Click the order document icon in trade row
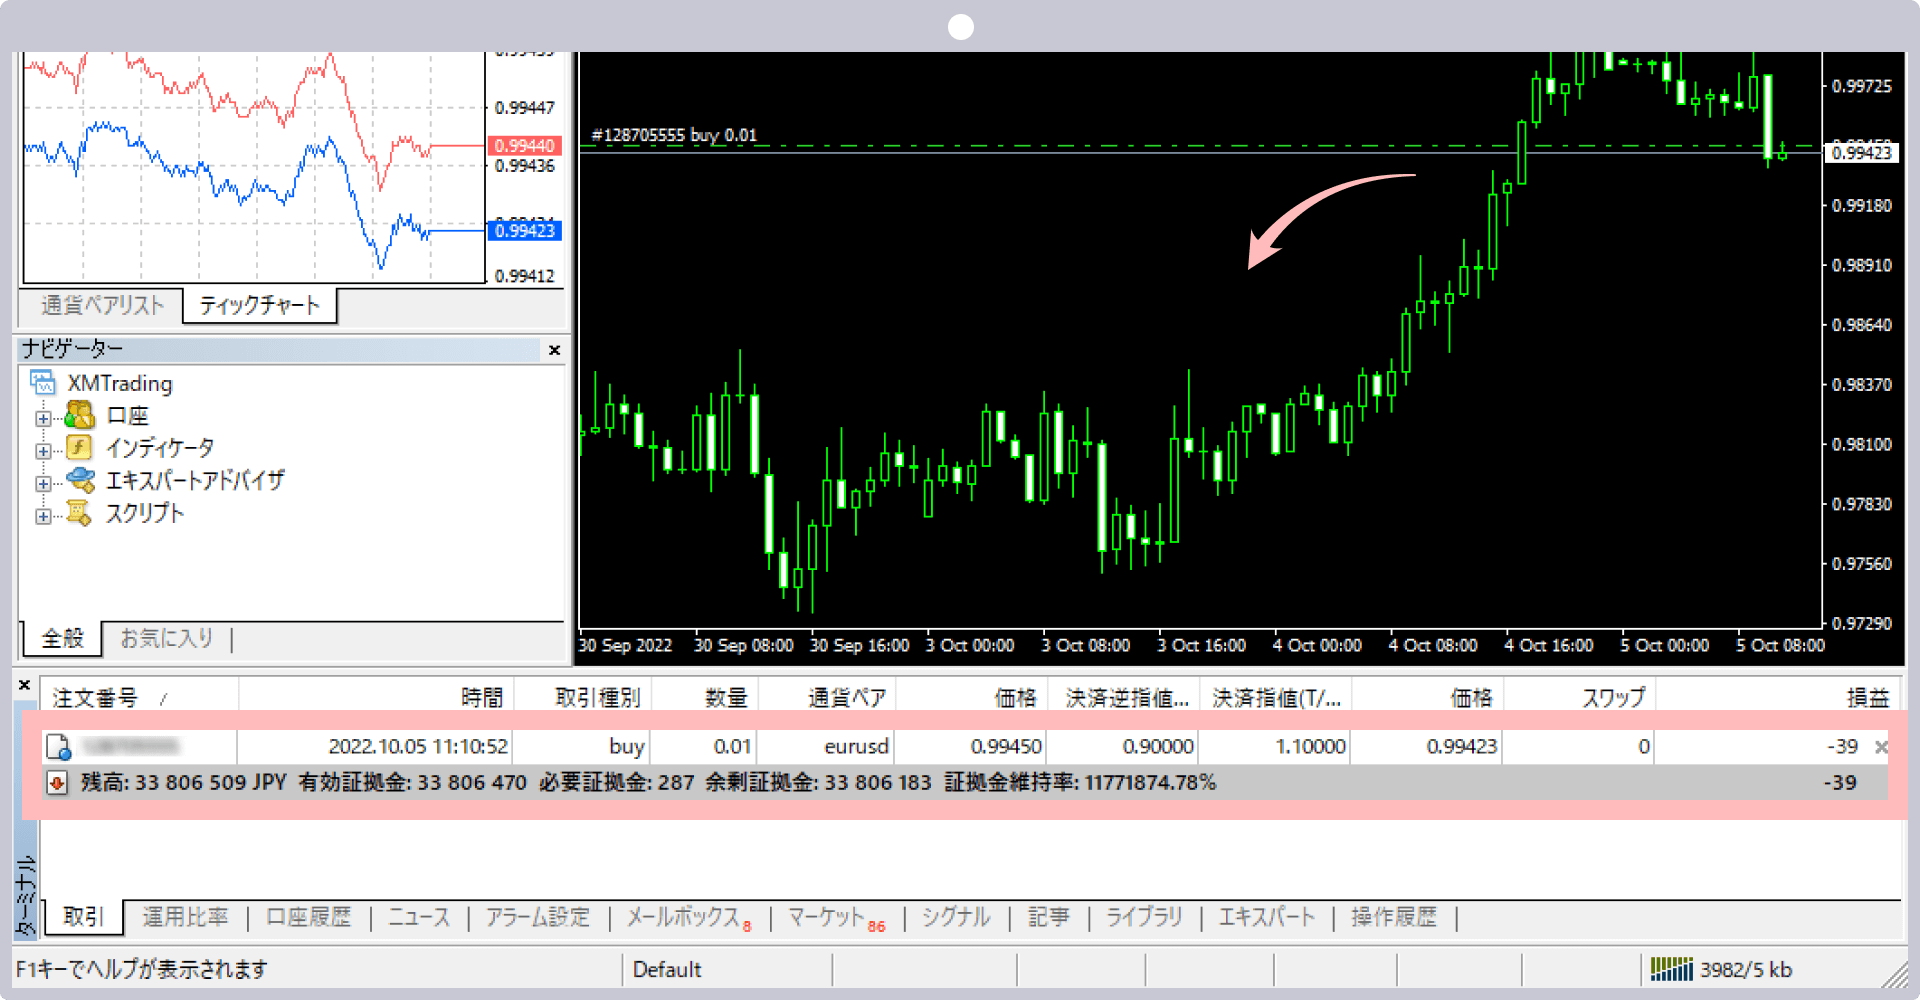Viewport: 1920px width, 1000px height. [58, 747]
